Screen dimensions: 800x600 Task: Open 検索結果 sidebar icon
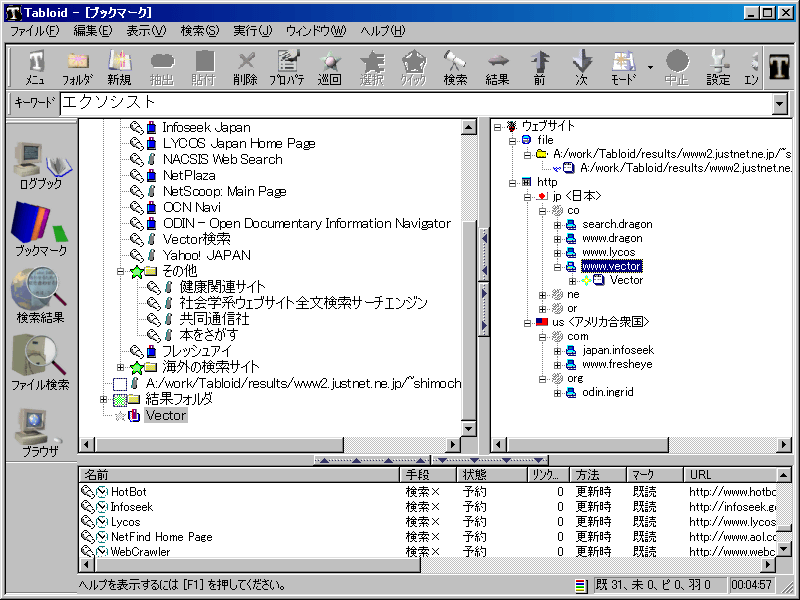pos(41,296)
